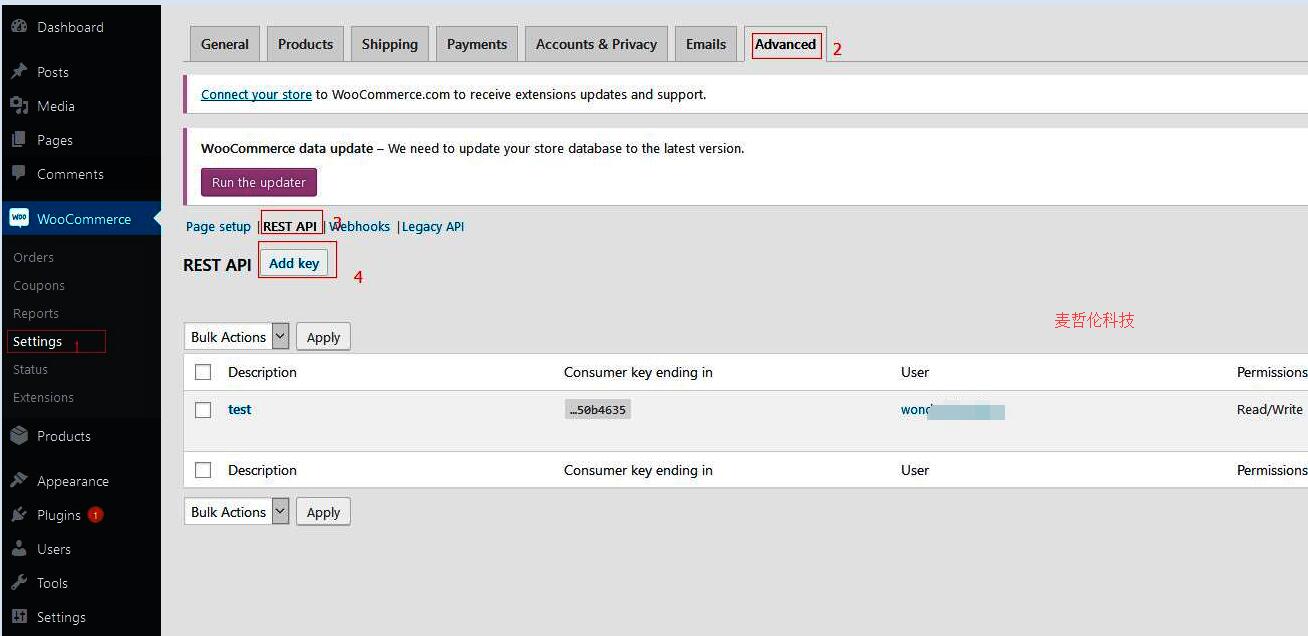
Task: Click Read/Write permissions cell
Action: pyautogui.click(x=1270, y=410)
